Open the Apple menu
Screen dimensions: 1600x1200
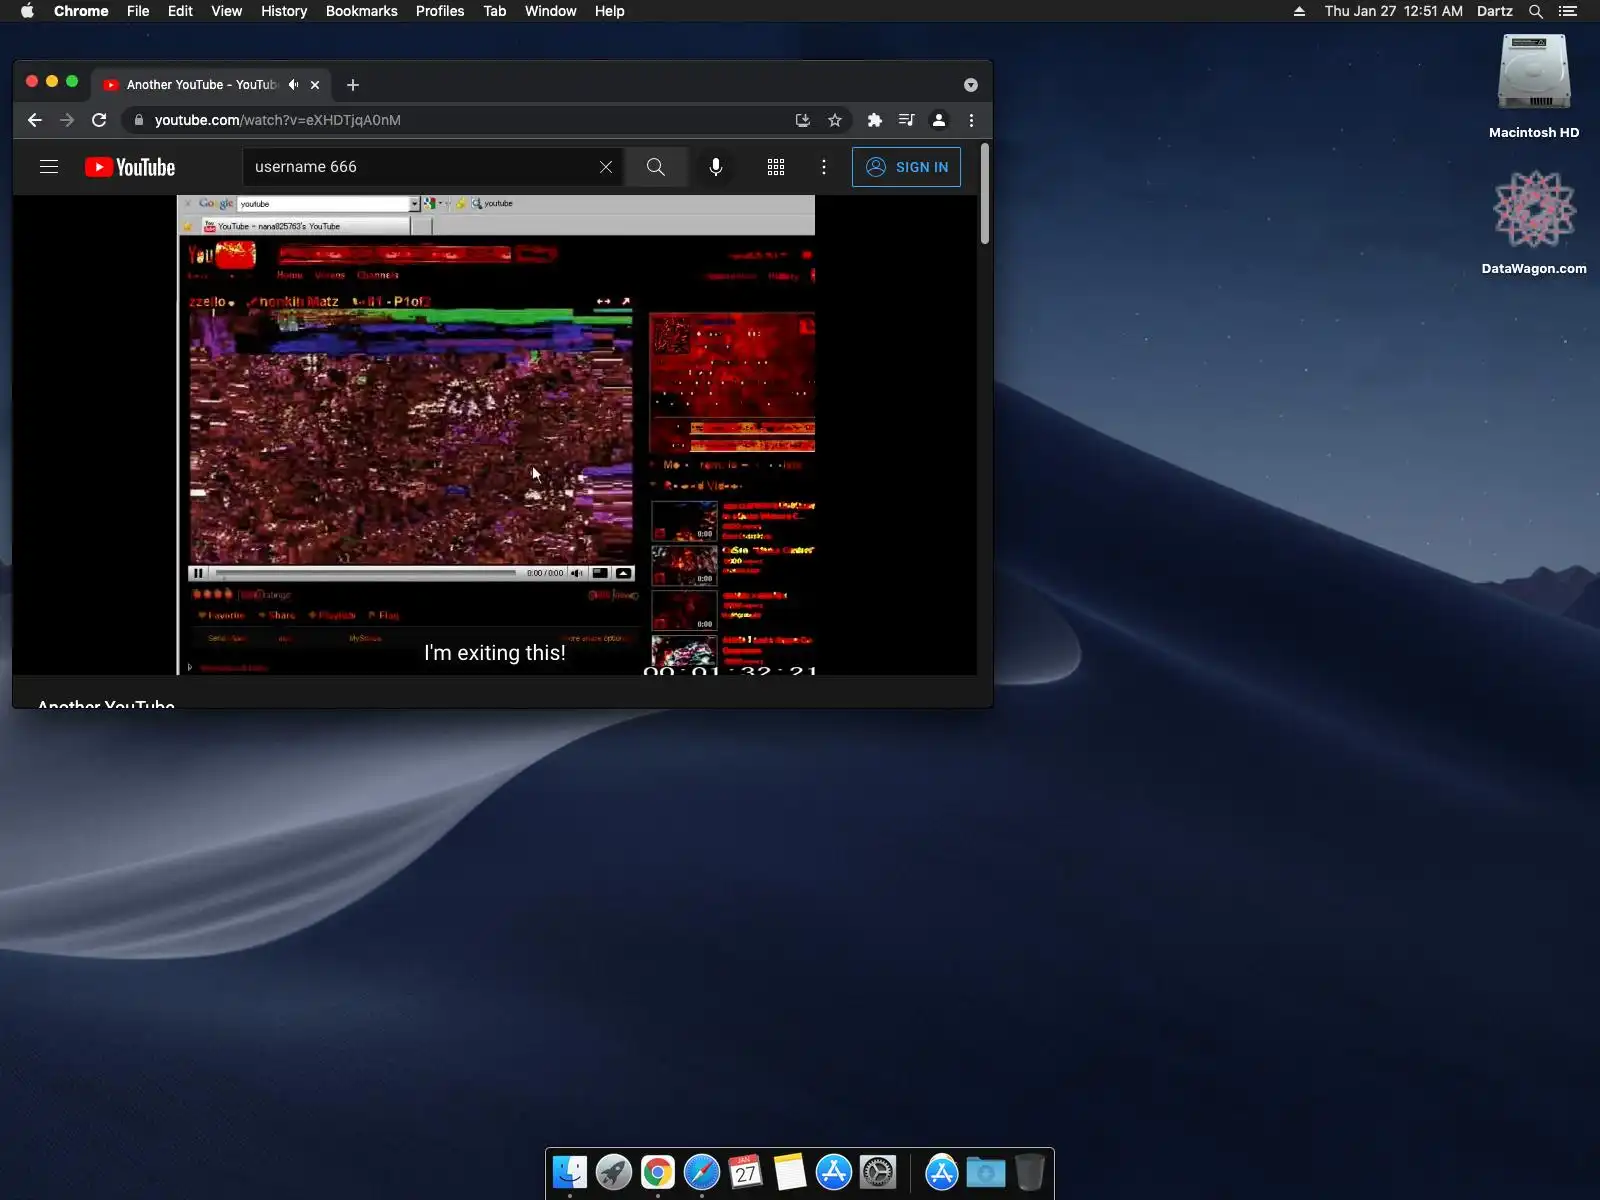[x=27, y=11]
